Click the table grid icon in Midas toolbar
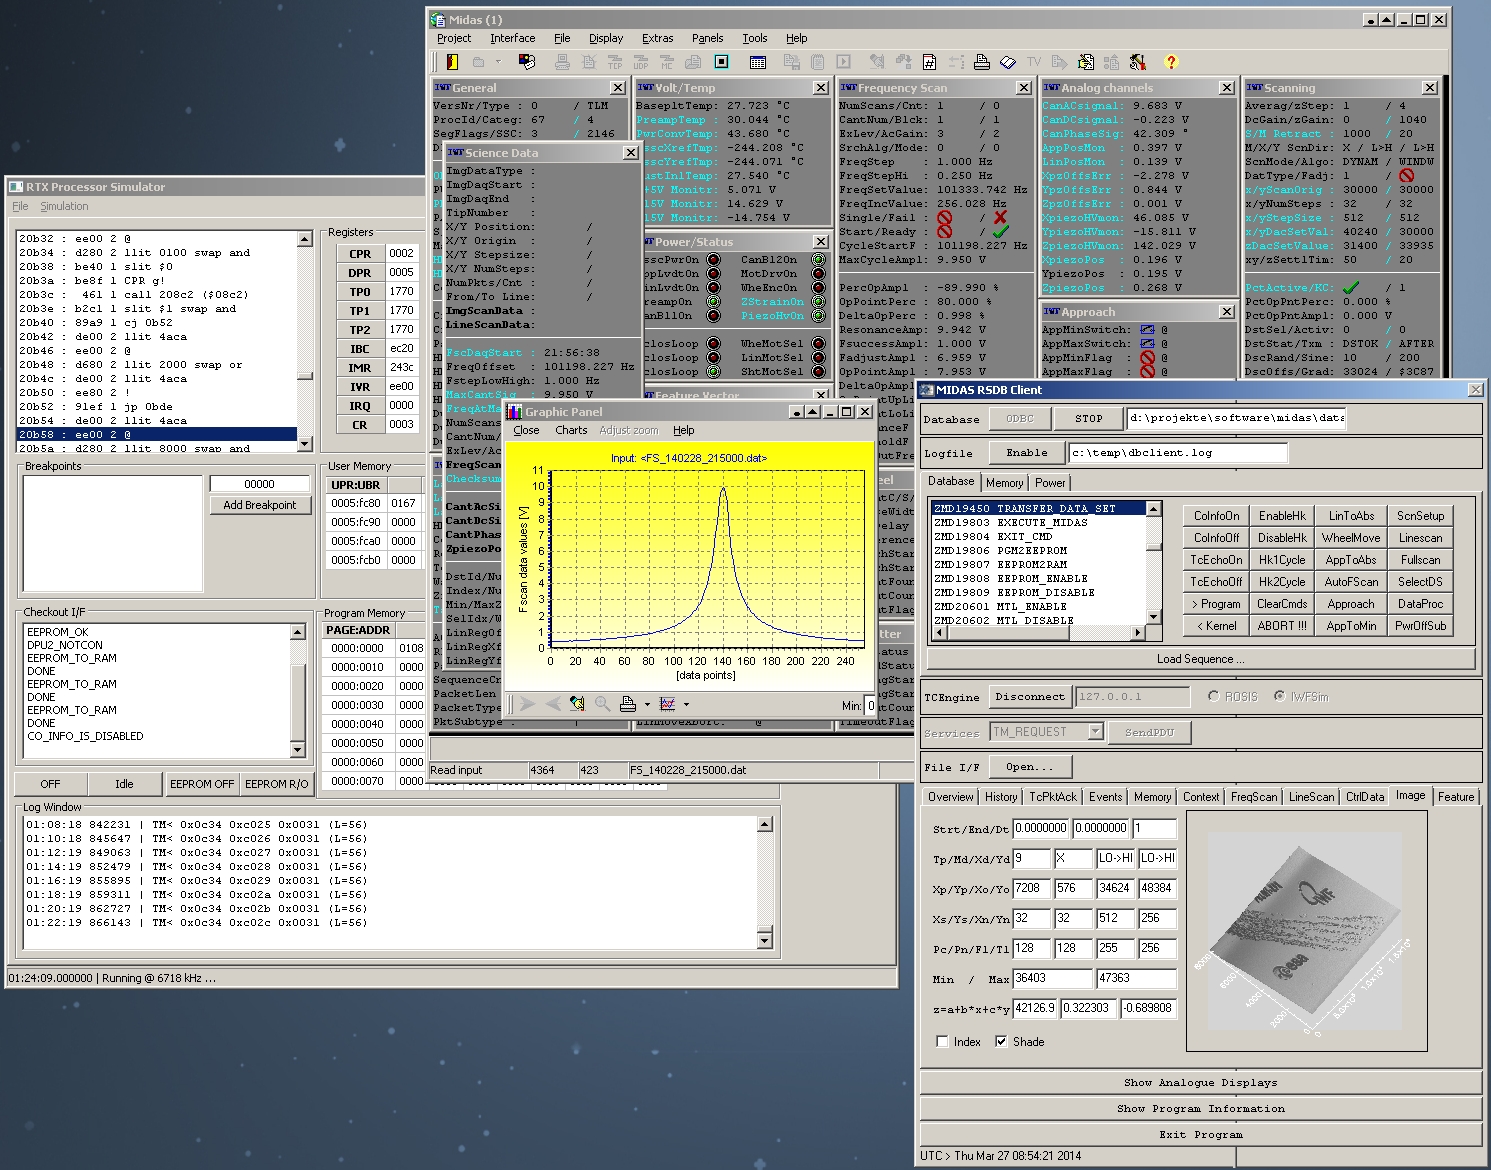Viewport: 1491px width, 1170px height. tap(757, 62)
